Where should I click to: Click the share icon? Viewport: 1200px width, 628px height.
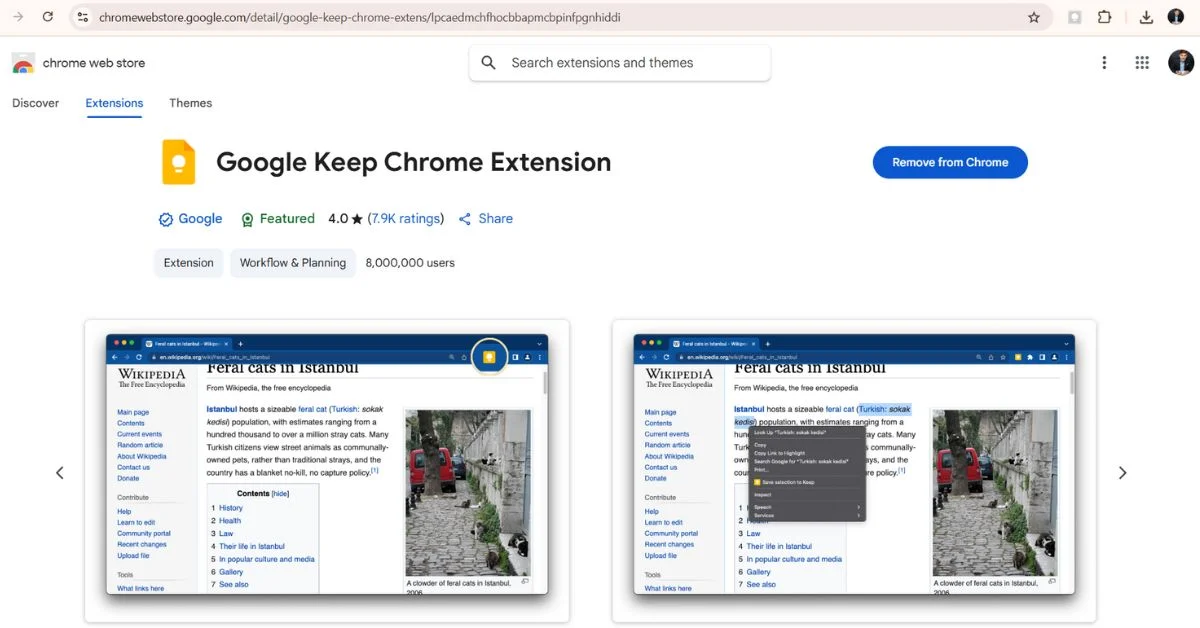(465, 219)
